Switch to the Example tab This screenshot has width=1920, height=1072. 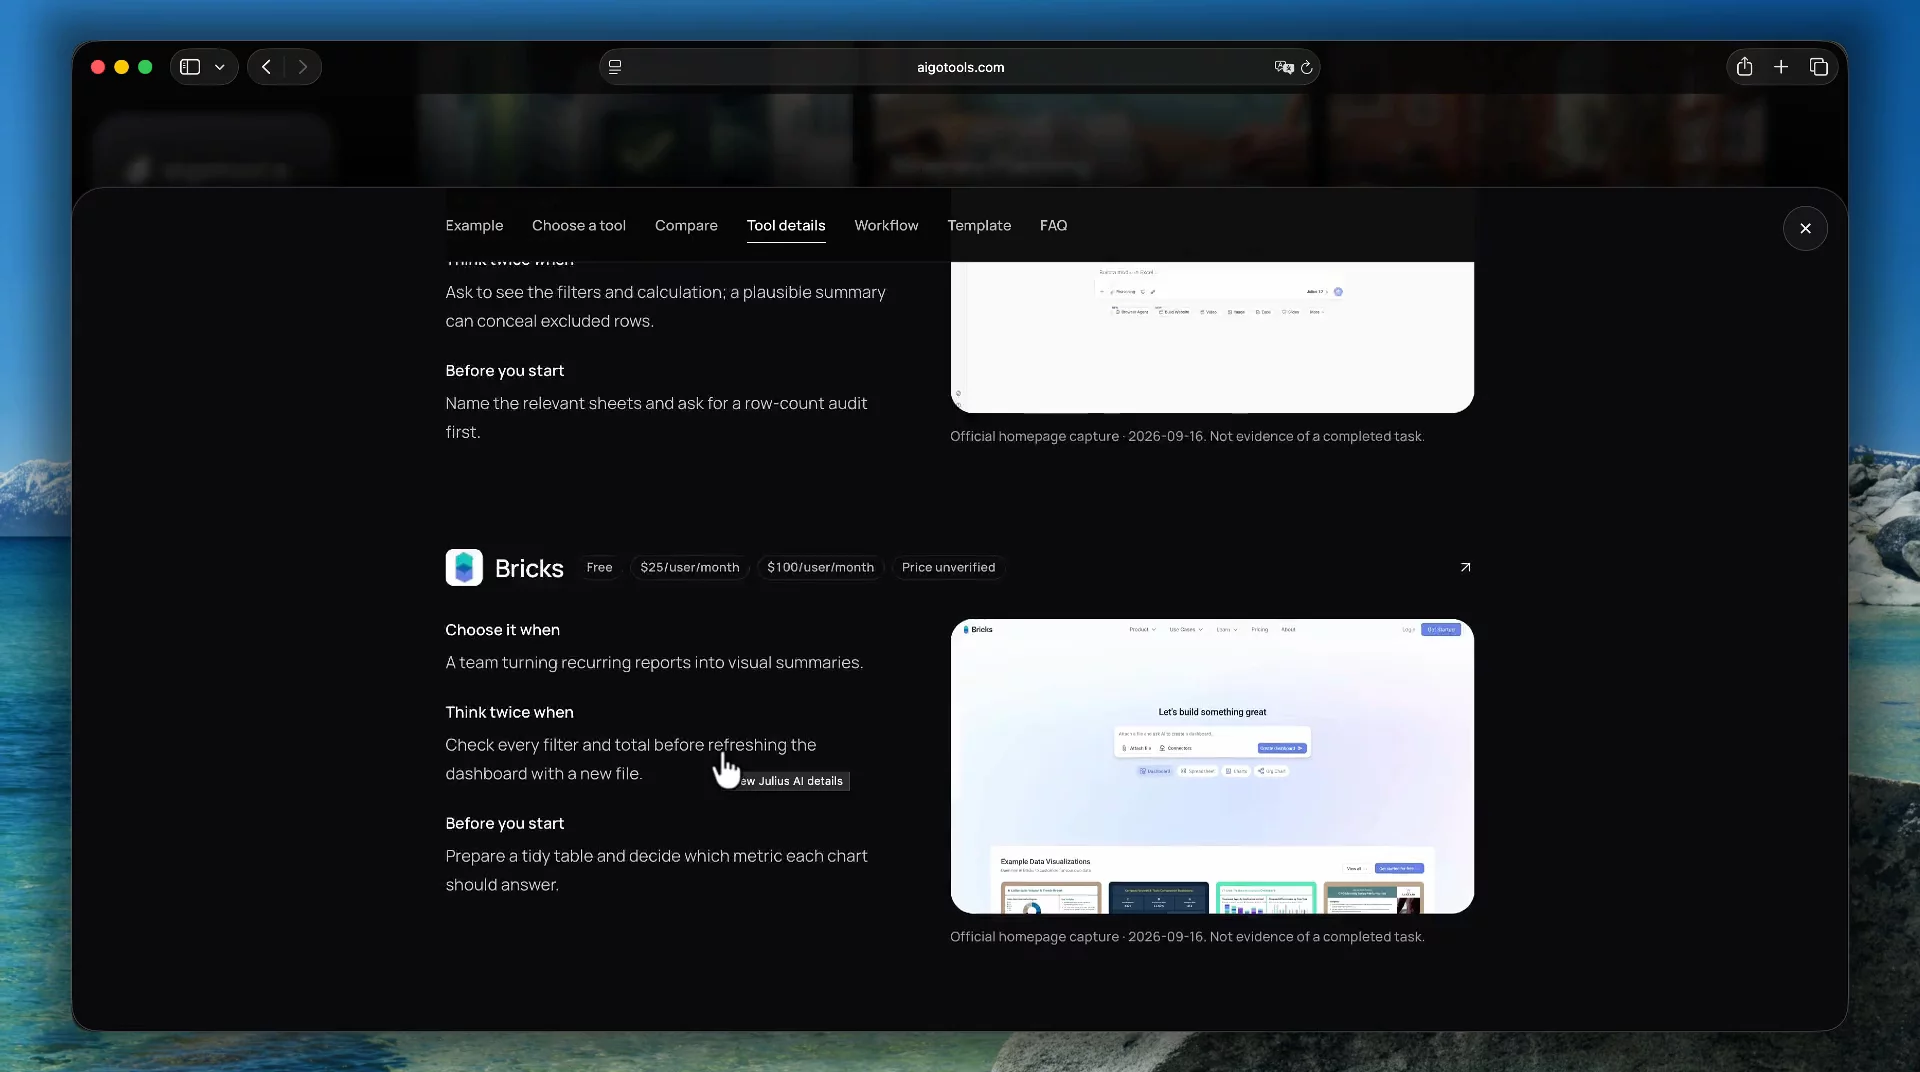(x=474, y=226)
